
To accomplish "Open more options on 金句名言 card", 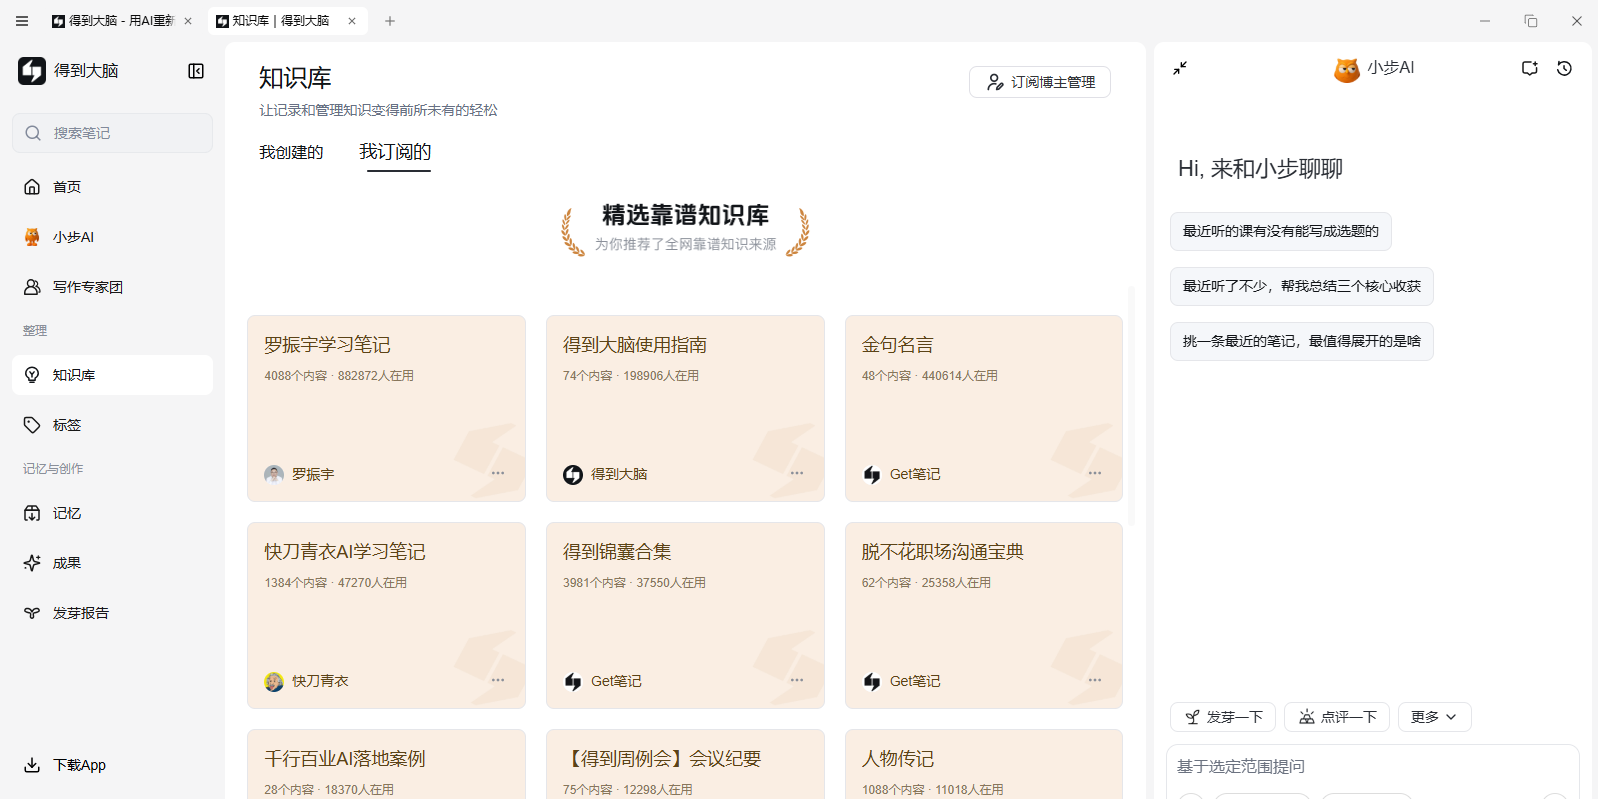I will coord(1095,473).
